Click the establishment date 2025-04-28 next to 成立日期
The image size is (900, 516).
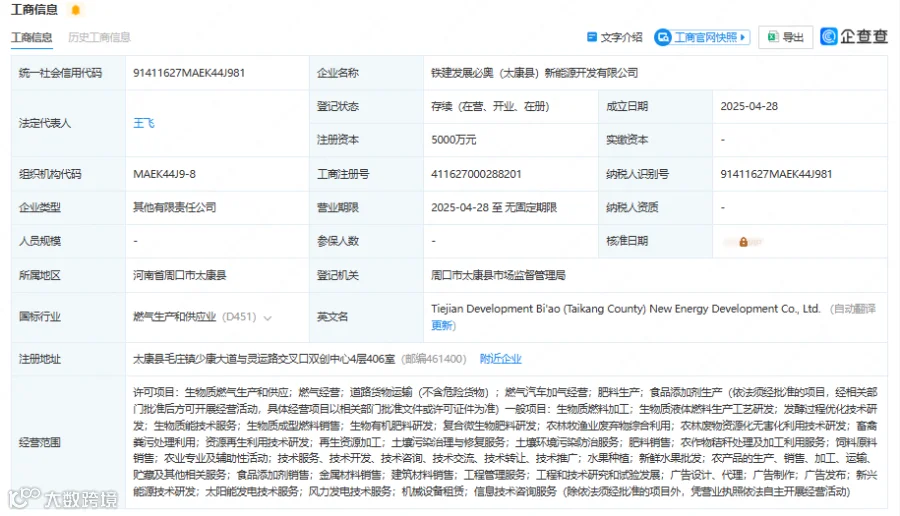[x=749, y=106]
